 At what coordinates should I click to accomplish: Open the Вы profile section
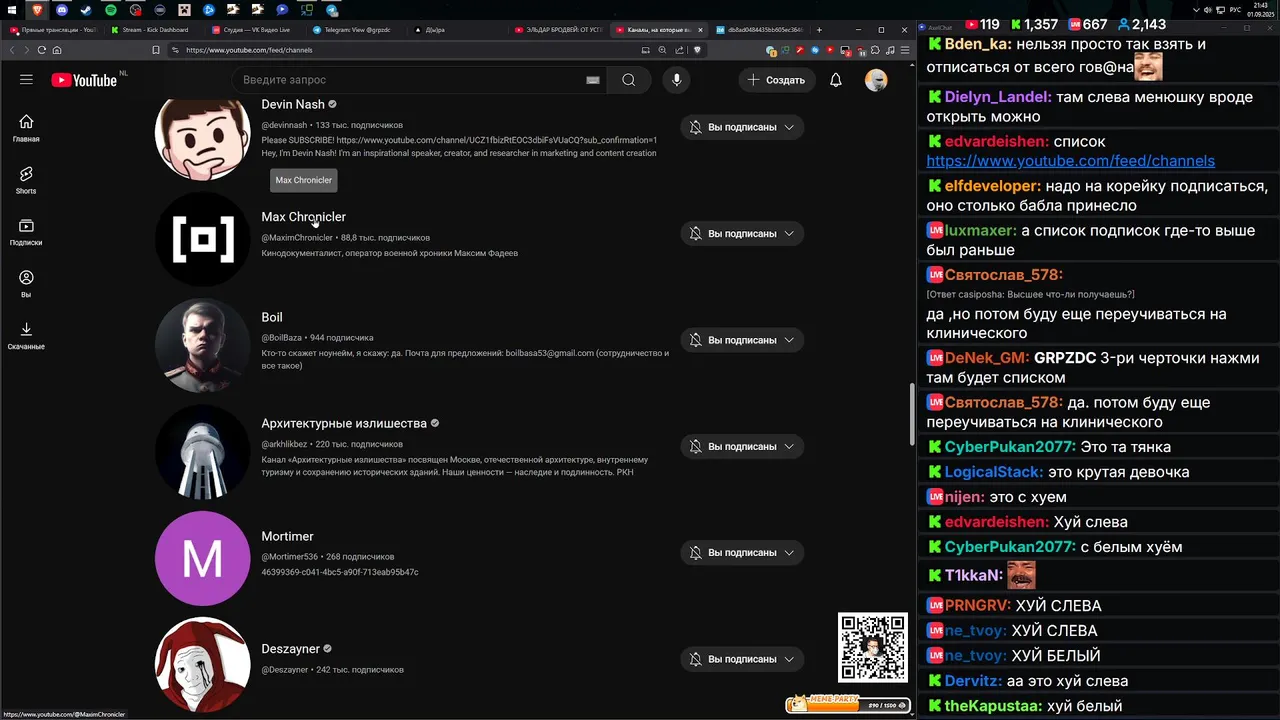tap(26, 284)
